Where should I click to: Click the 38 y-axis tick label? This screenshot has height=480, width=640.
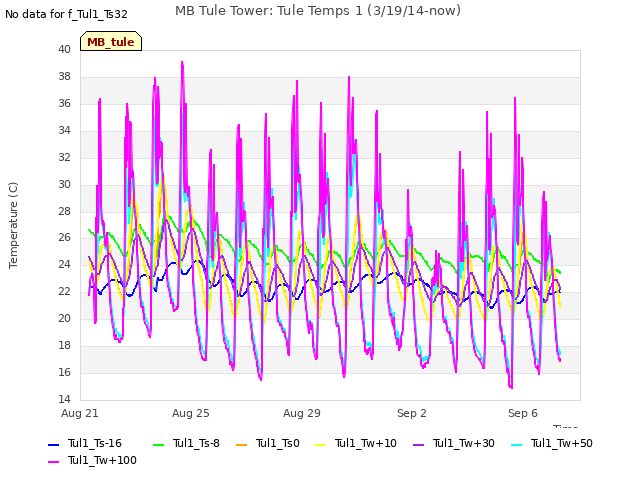64,76
